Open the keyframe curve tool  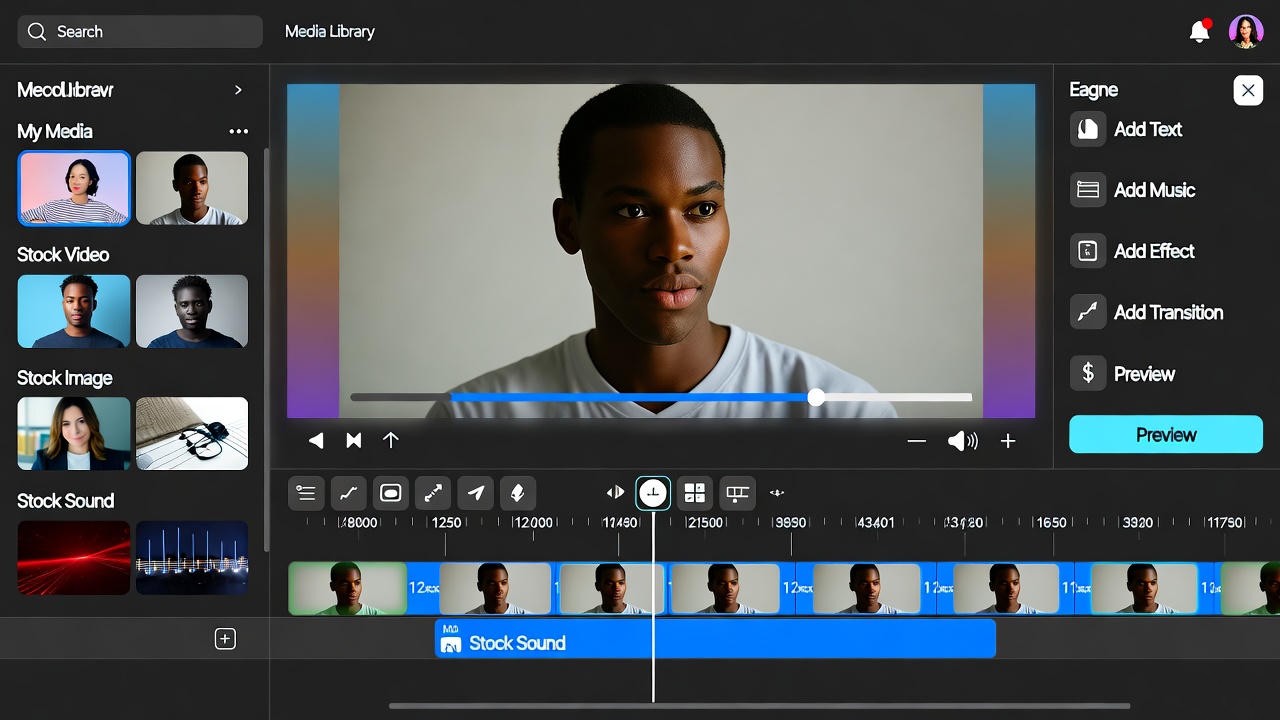pyautogui.click(x=348, y=492)
